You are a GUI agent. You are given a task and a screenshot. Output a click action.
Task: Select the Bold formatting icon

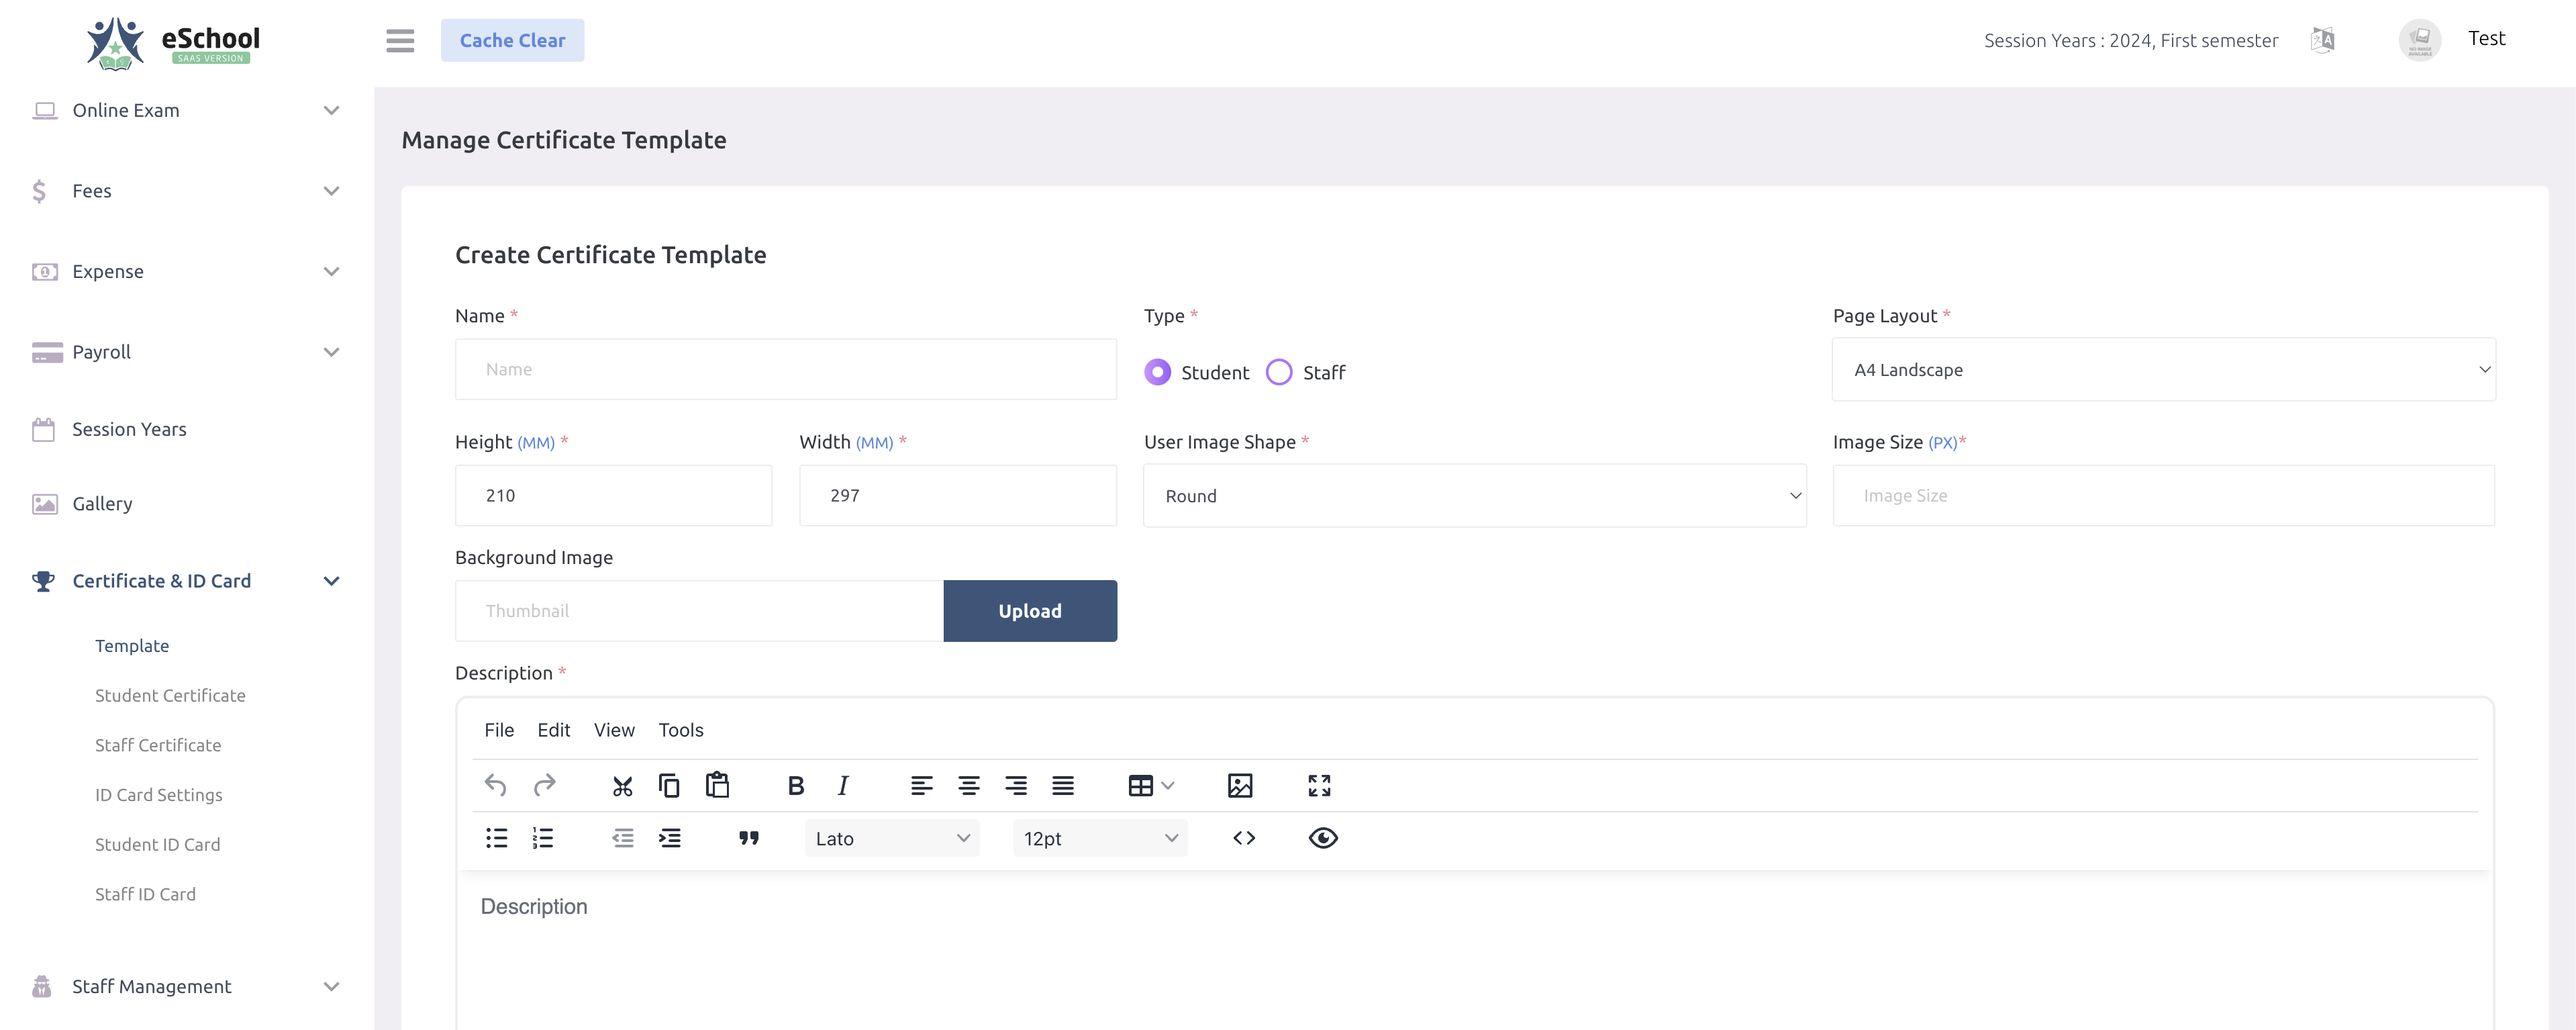(795, 785)
